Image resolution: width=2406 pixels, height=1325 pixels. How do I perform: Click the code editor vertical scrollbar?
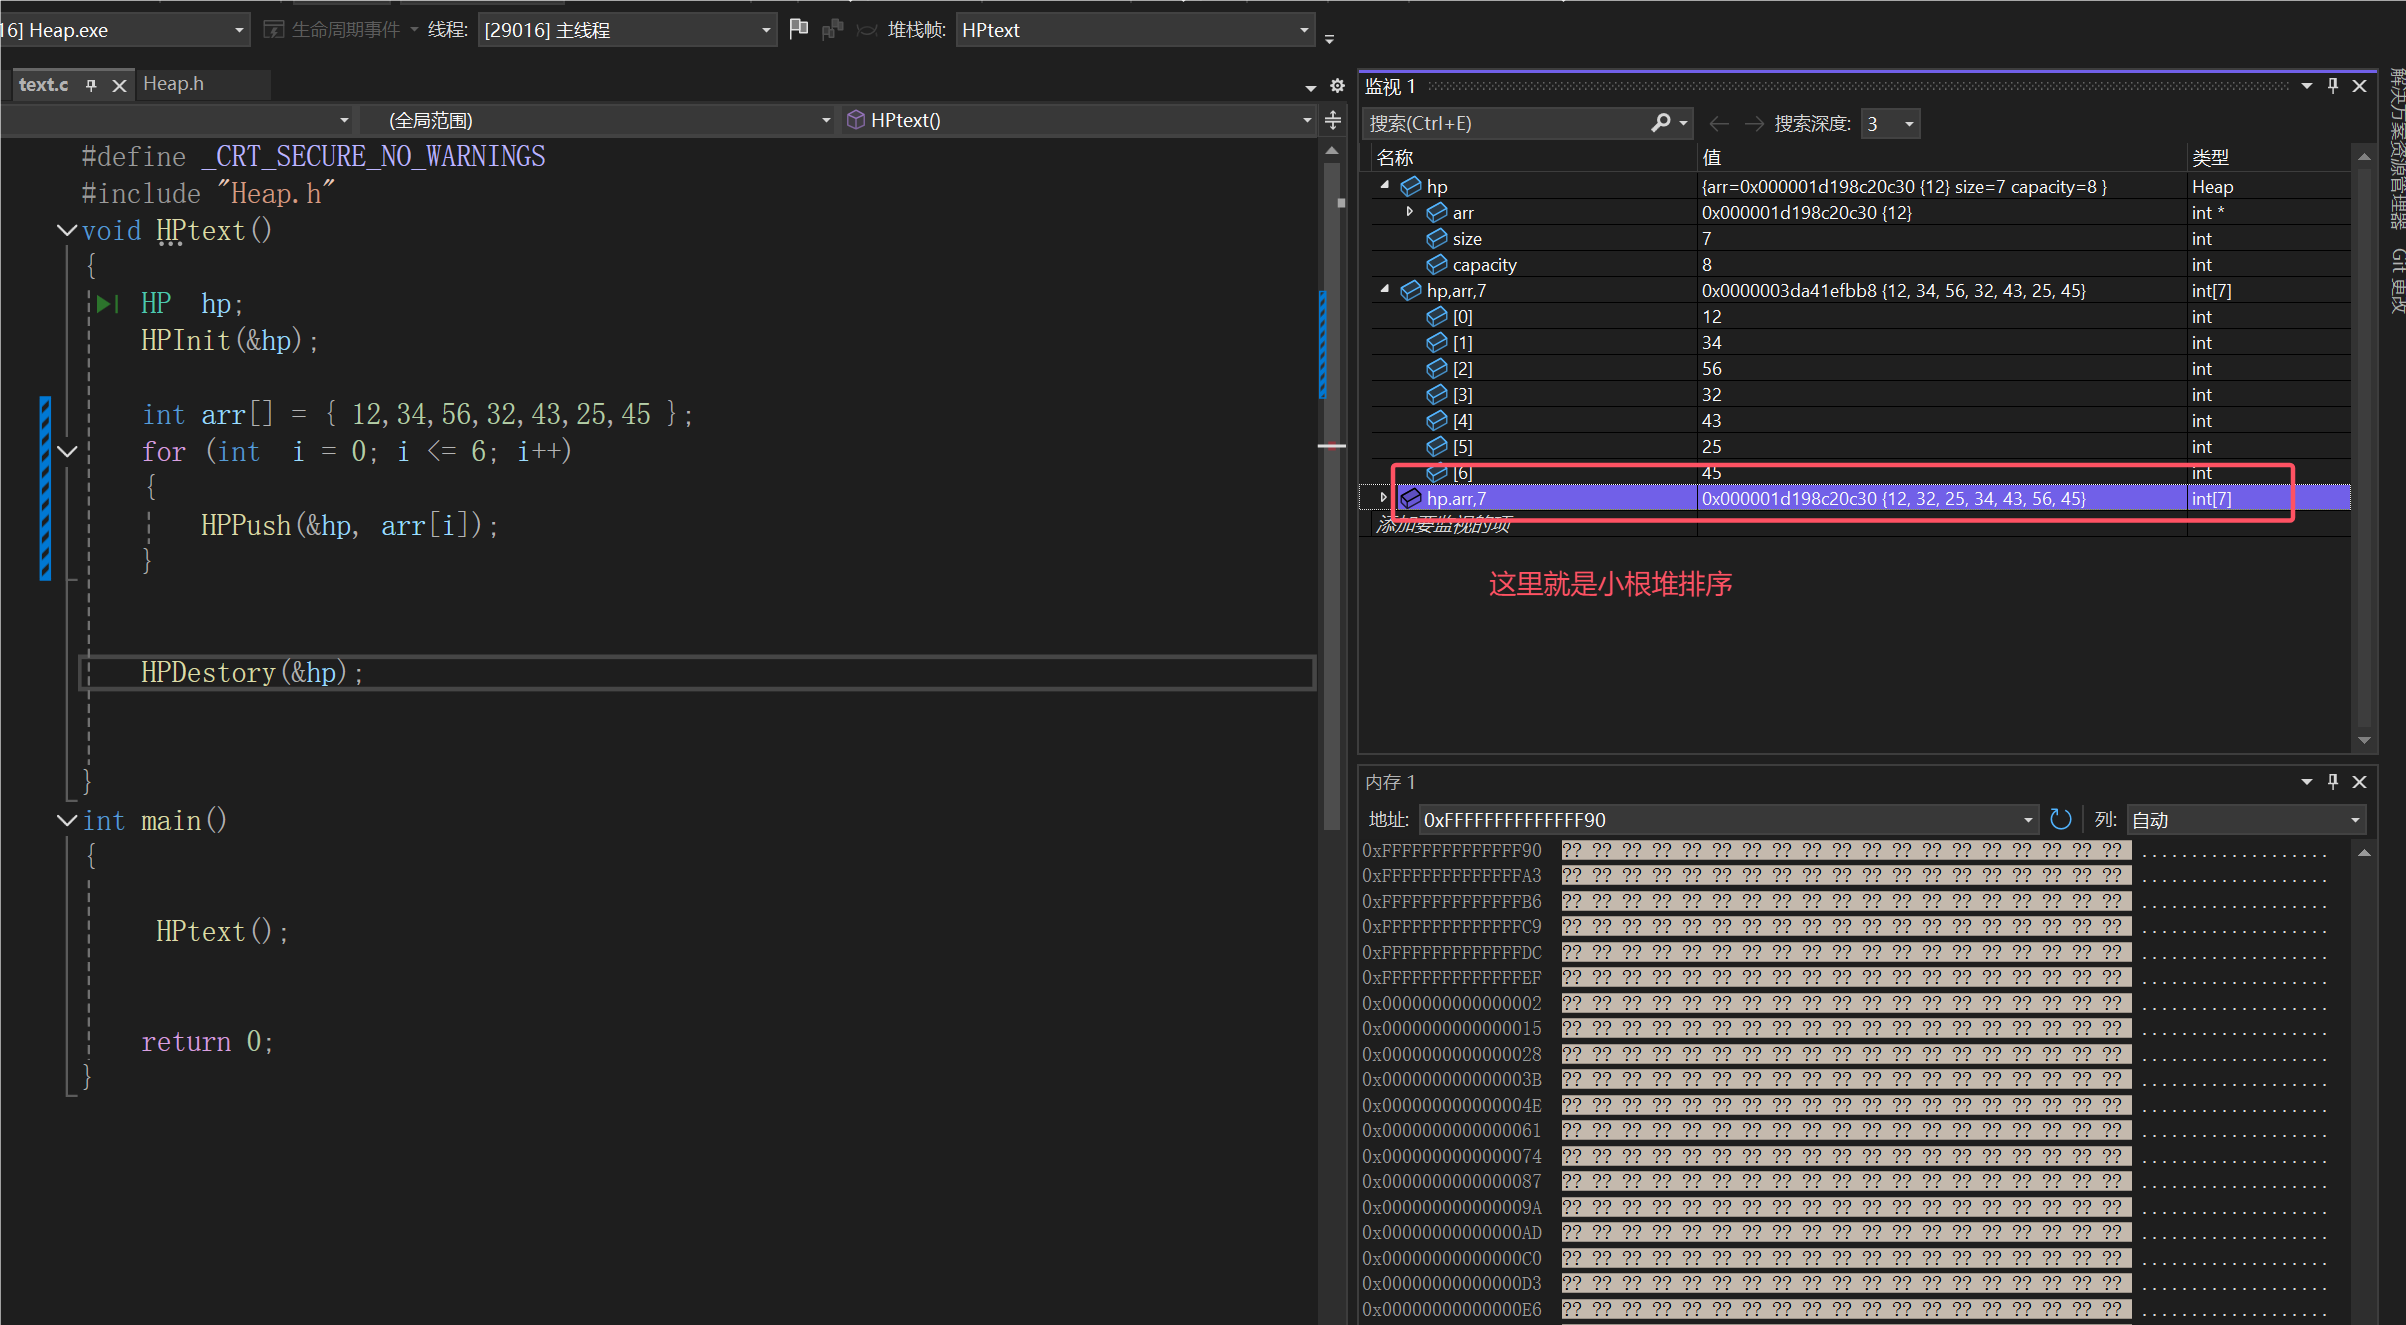coord(1331,600)
